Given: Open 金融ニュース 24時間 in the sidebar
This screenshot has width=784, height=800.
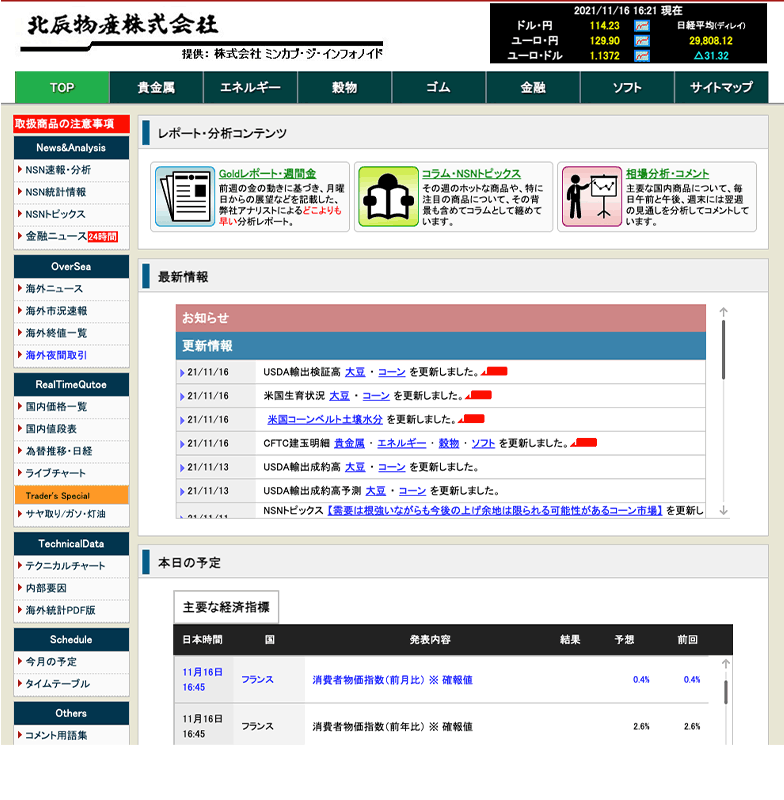Looking at the screenshot, I should coord(70,237).
